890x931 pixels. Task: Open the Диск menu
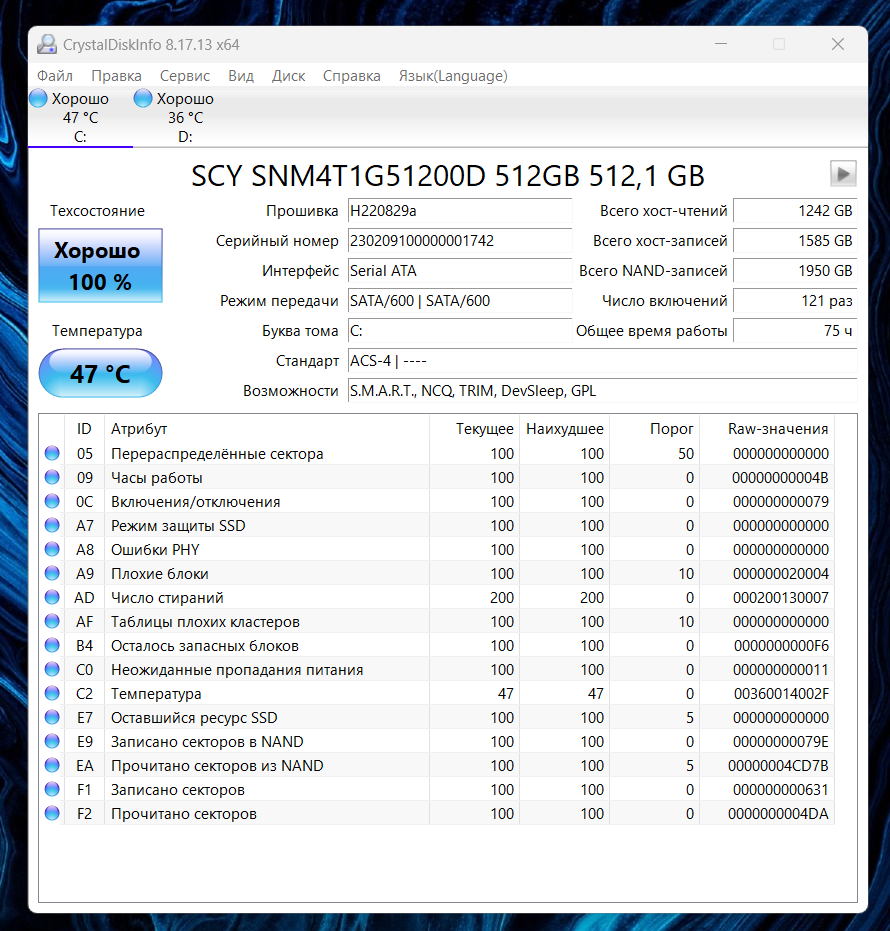(x=289, y=76)
